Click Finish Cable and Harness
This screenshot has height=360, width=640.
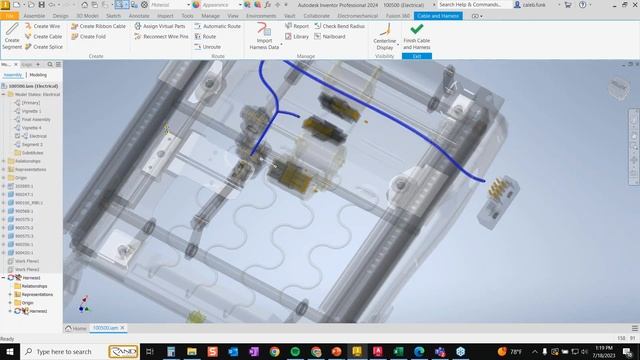click(417, 36)
